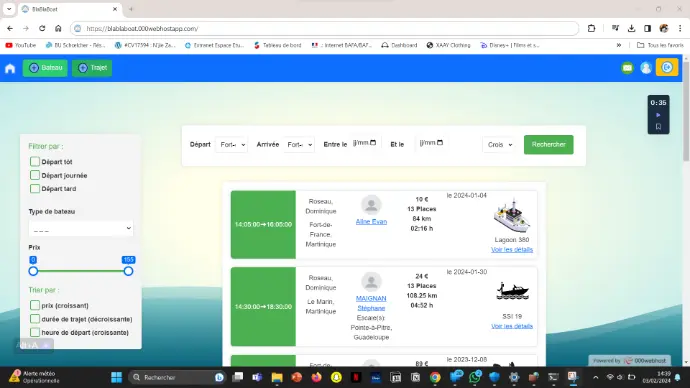Screen dimensions: 690x388
Task: Click the yellow logout icon button
Action: pos(667,67)
